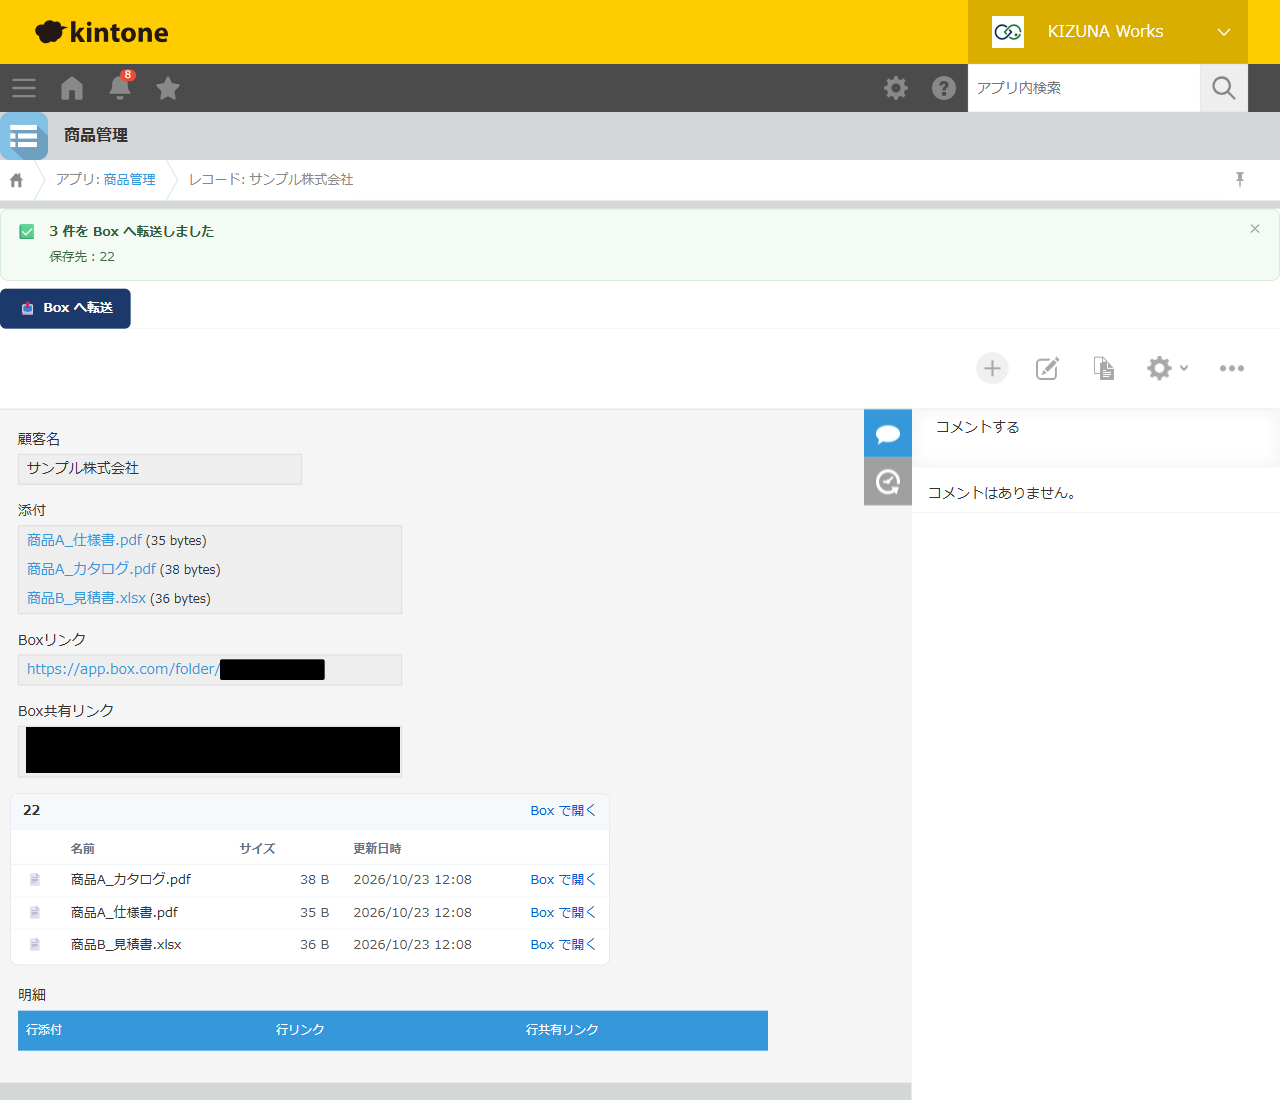Open the 商品A_仕様書.pdf attachment link

click(x=84, y=540)
